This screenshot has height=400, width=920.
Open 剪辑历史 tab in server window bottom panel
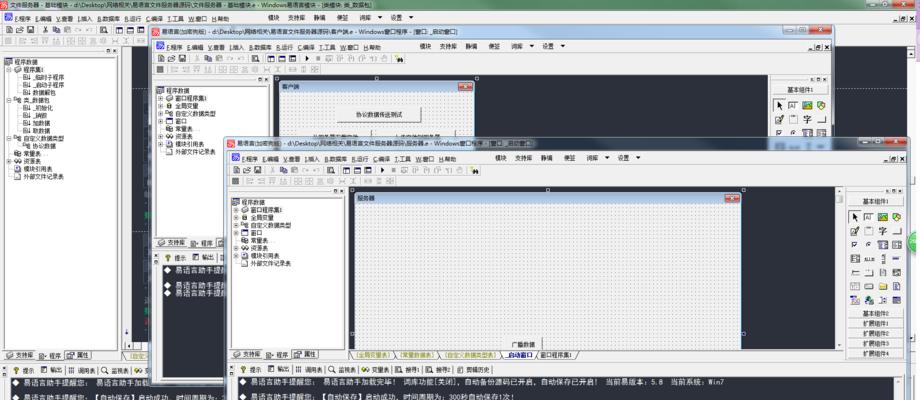pyautogui.click(x=475, y=370)
